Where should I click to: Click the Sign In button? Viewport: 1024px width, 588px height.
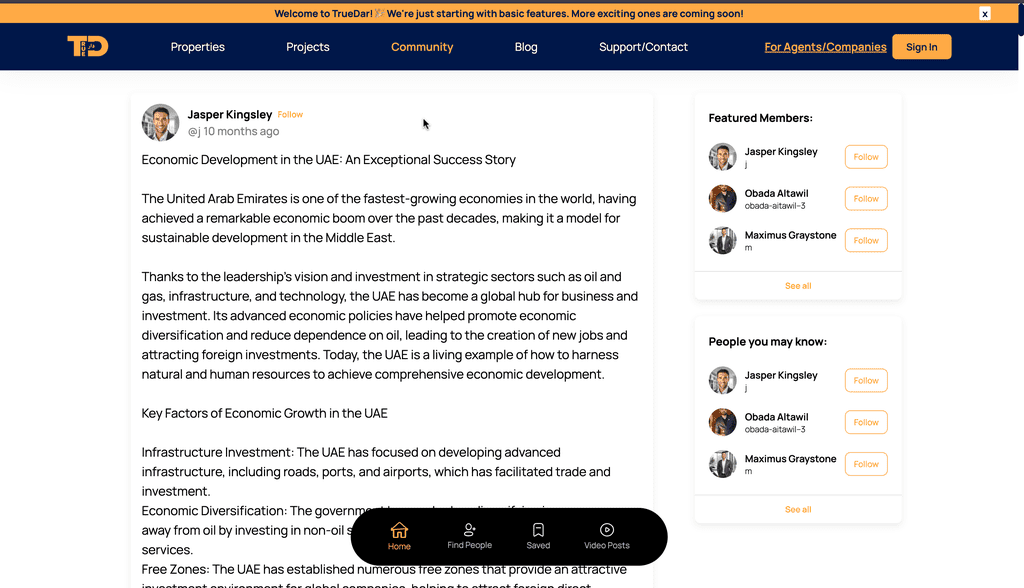[x=921, y=47]
